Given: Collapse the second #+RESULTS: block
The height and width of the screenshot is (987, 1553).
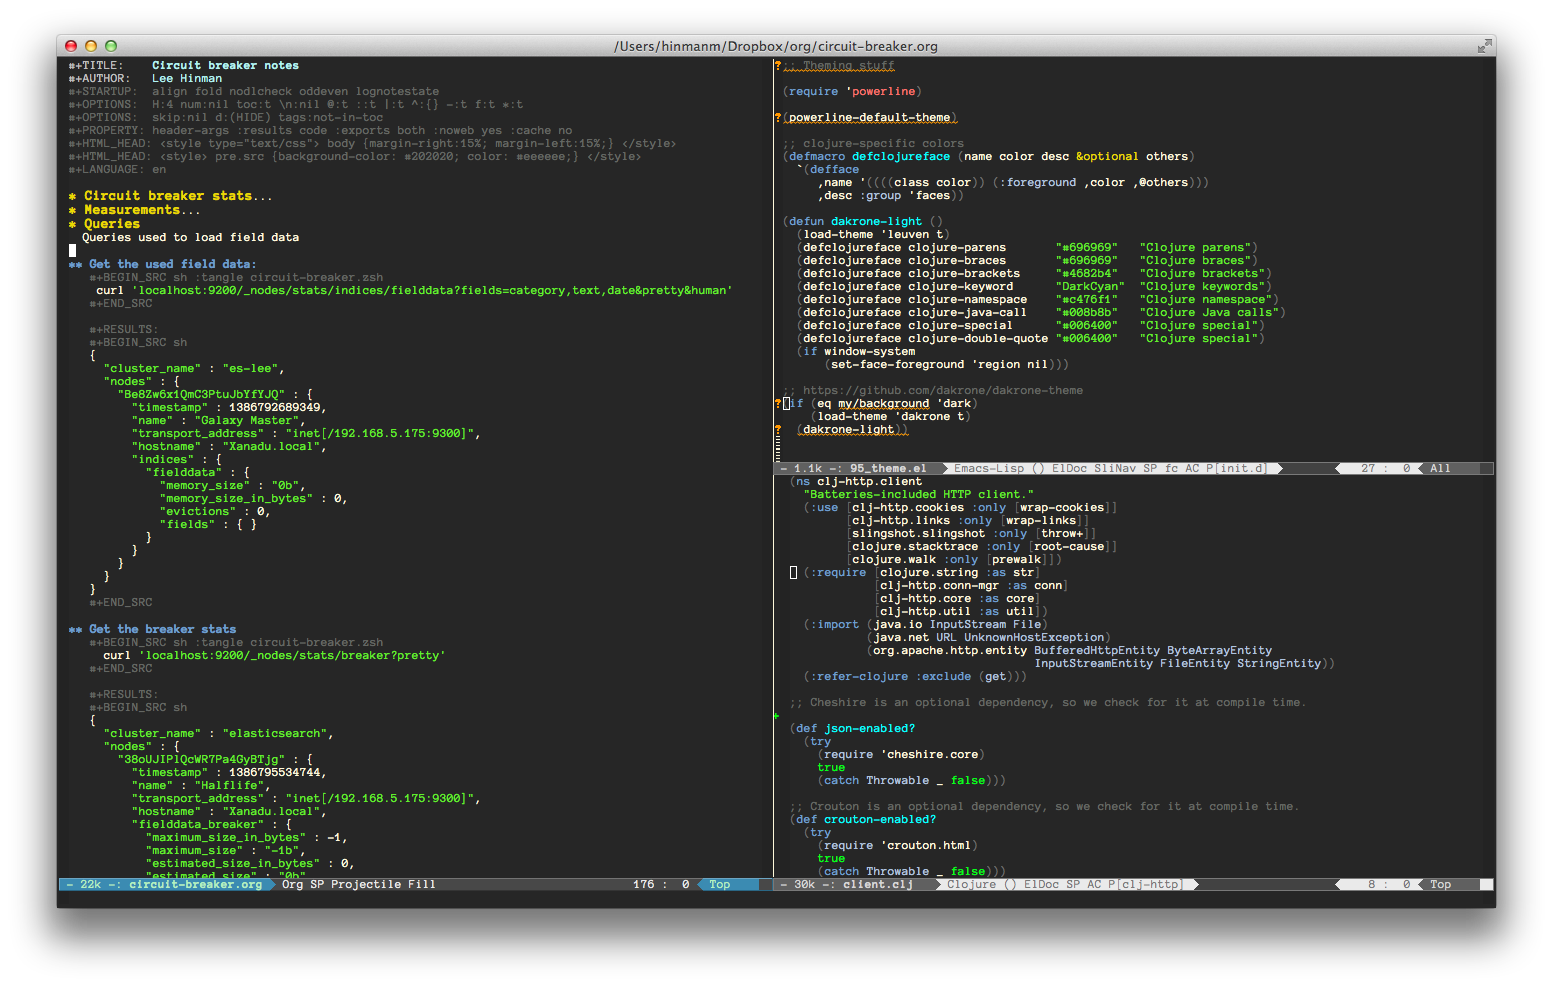Looking at the screenshot, I should (124, 695).
